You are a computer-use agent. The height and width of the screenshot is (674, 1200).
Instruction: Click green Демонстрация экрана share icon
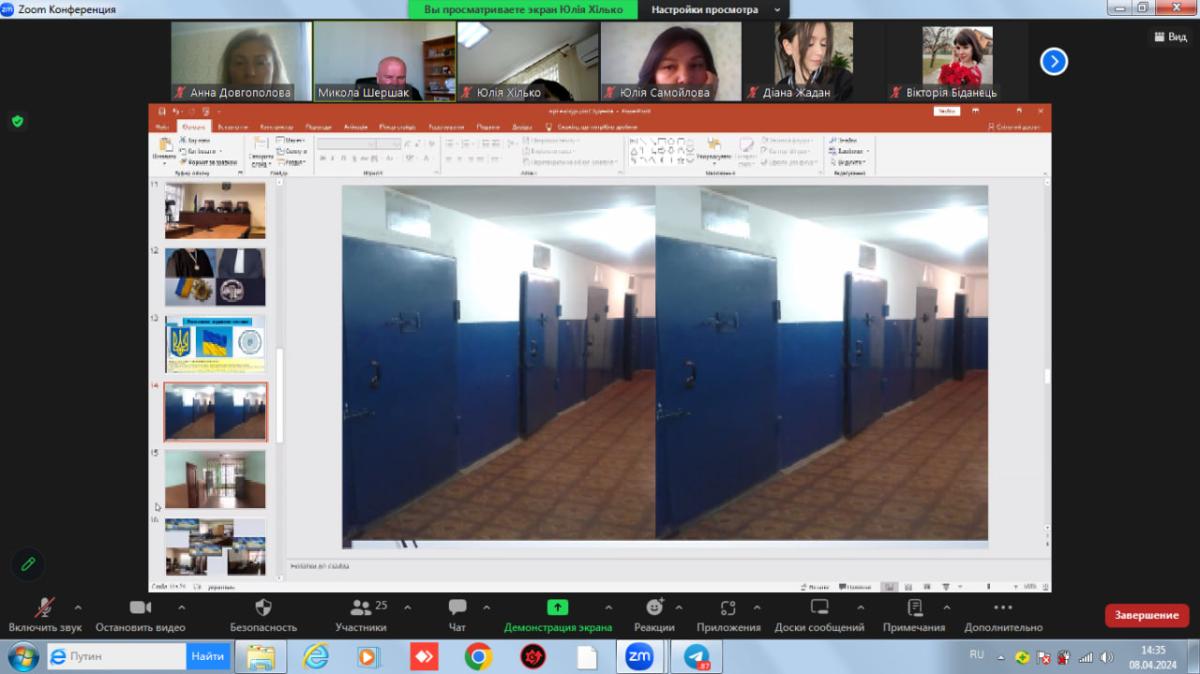(x=558, y=607)
